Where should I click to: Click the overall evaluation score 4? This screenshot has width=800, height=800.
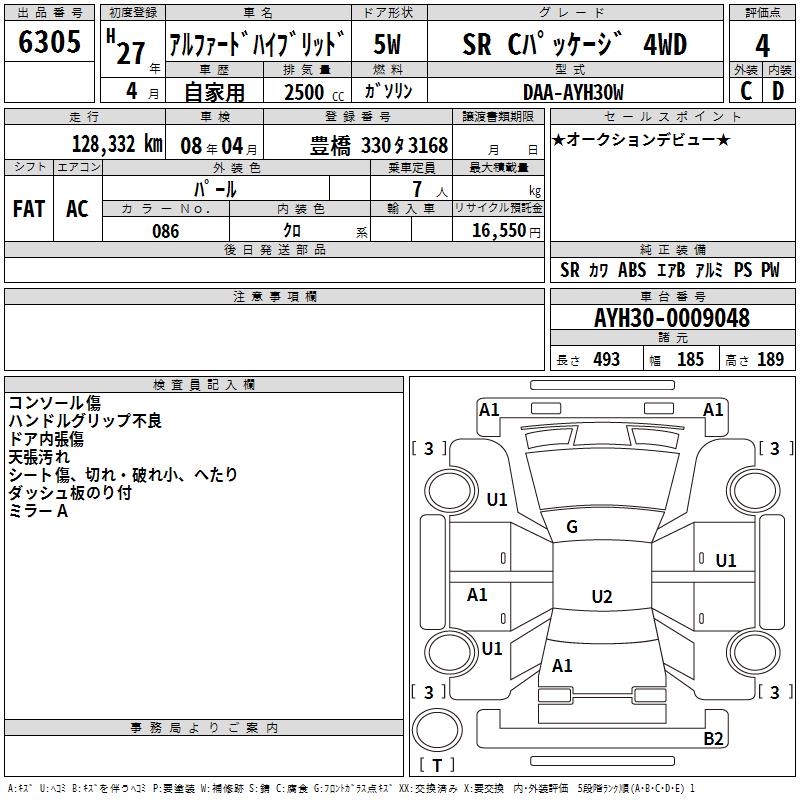tap(762, 45)
